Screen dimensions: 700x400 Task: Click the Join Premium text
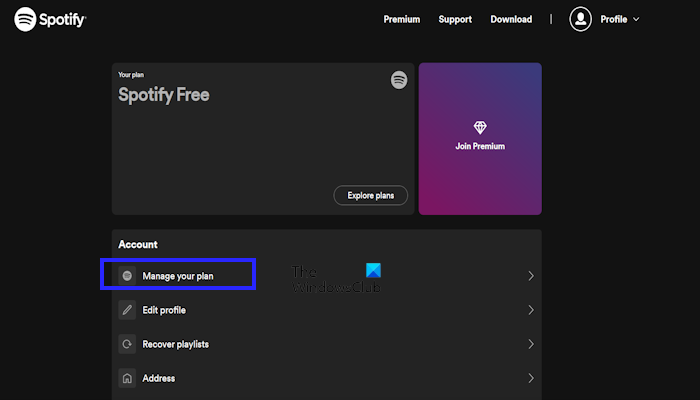(x=480, y=146)
